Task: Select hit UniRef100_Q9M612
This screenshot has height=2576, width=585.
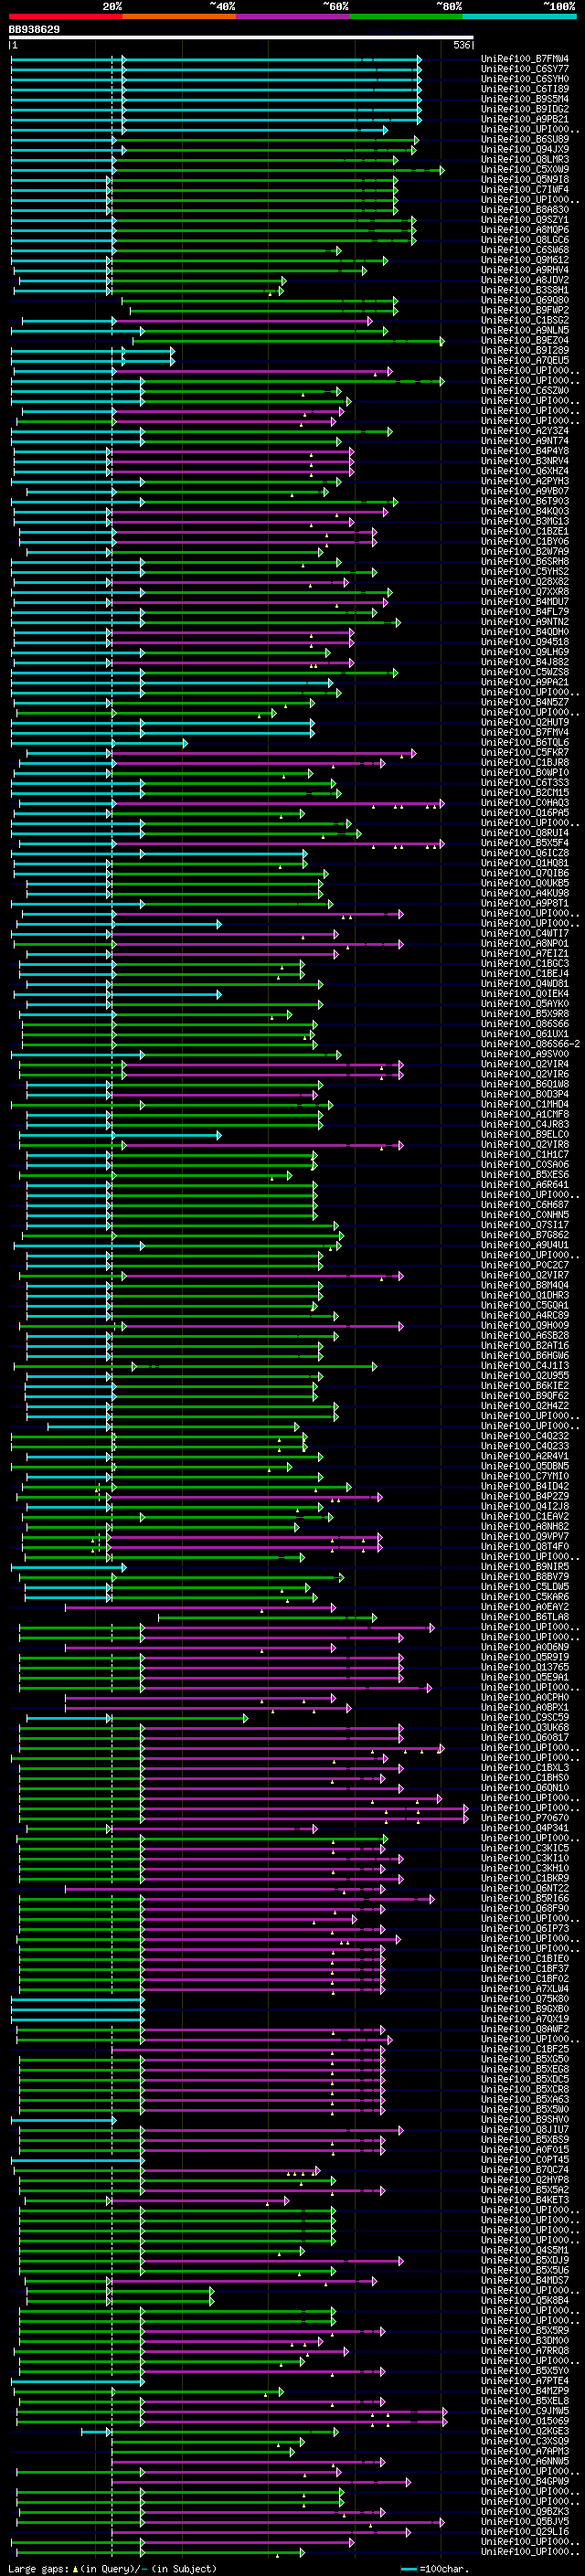Action: 525,260
